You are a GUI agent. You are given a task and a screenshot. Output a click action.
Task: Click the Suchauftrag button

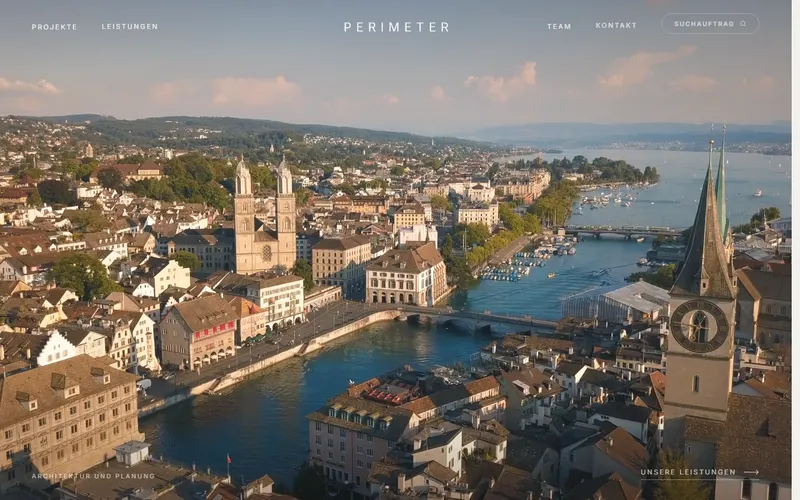[x=710, y=23]
